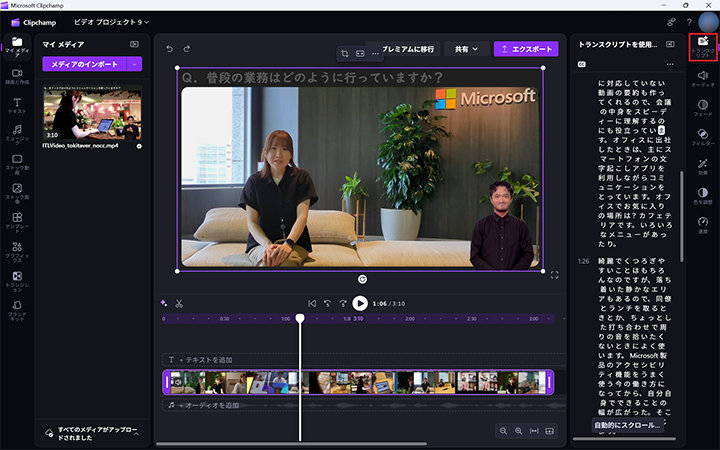720x450 pixels.
Task: Expand the upload status chevron
Action: 136,433
